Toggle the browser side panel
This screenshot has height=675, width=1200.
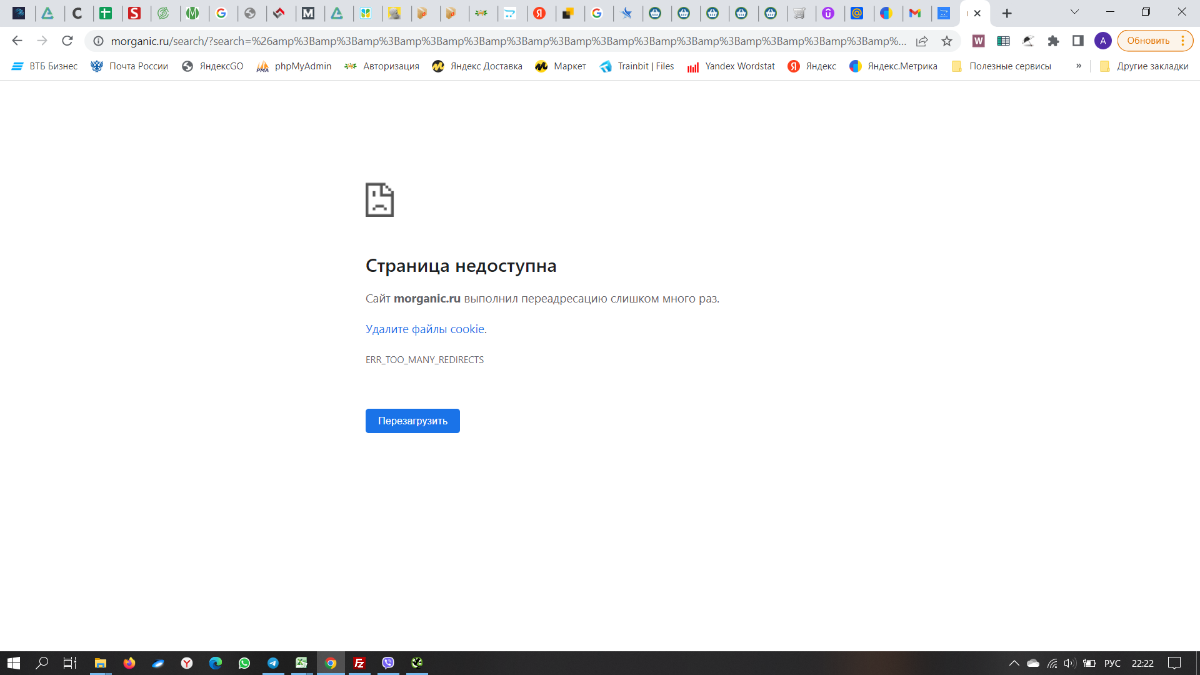click(x=1078, y=41)
